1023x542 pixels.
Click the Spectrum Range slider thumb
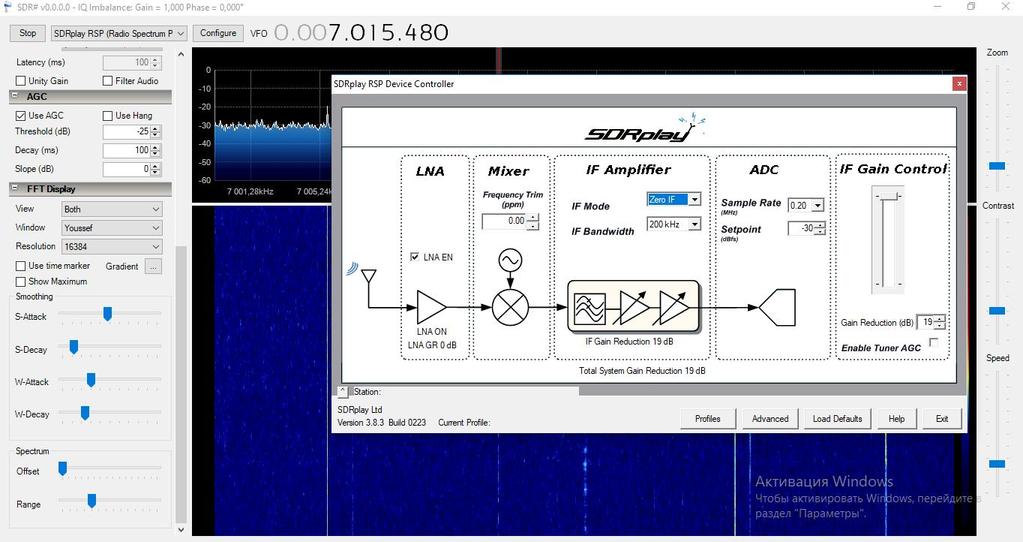tap(92, 501)
